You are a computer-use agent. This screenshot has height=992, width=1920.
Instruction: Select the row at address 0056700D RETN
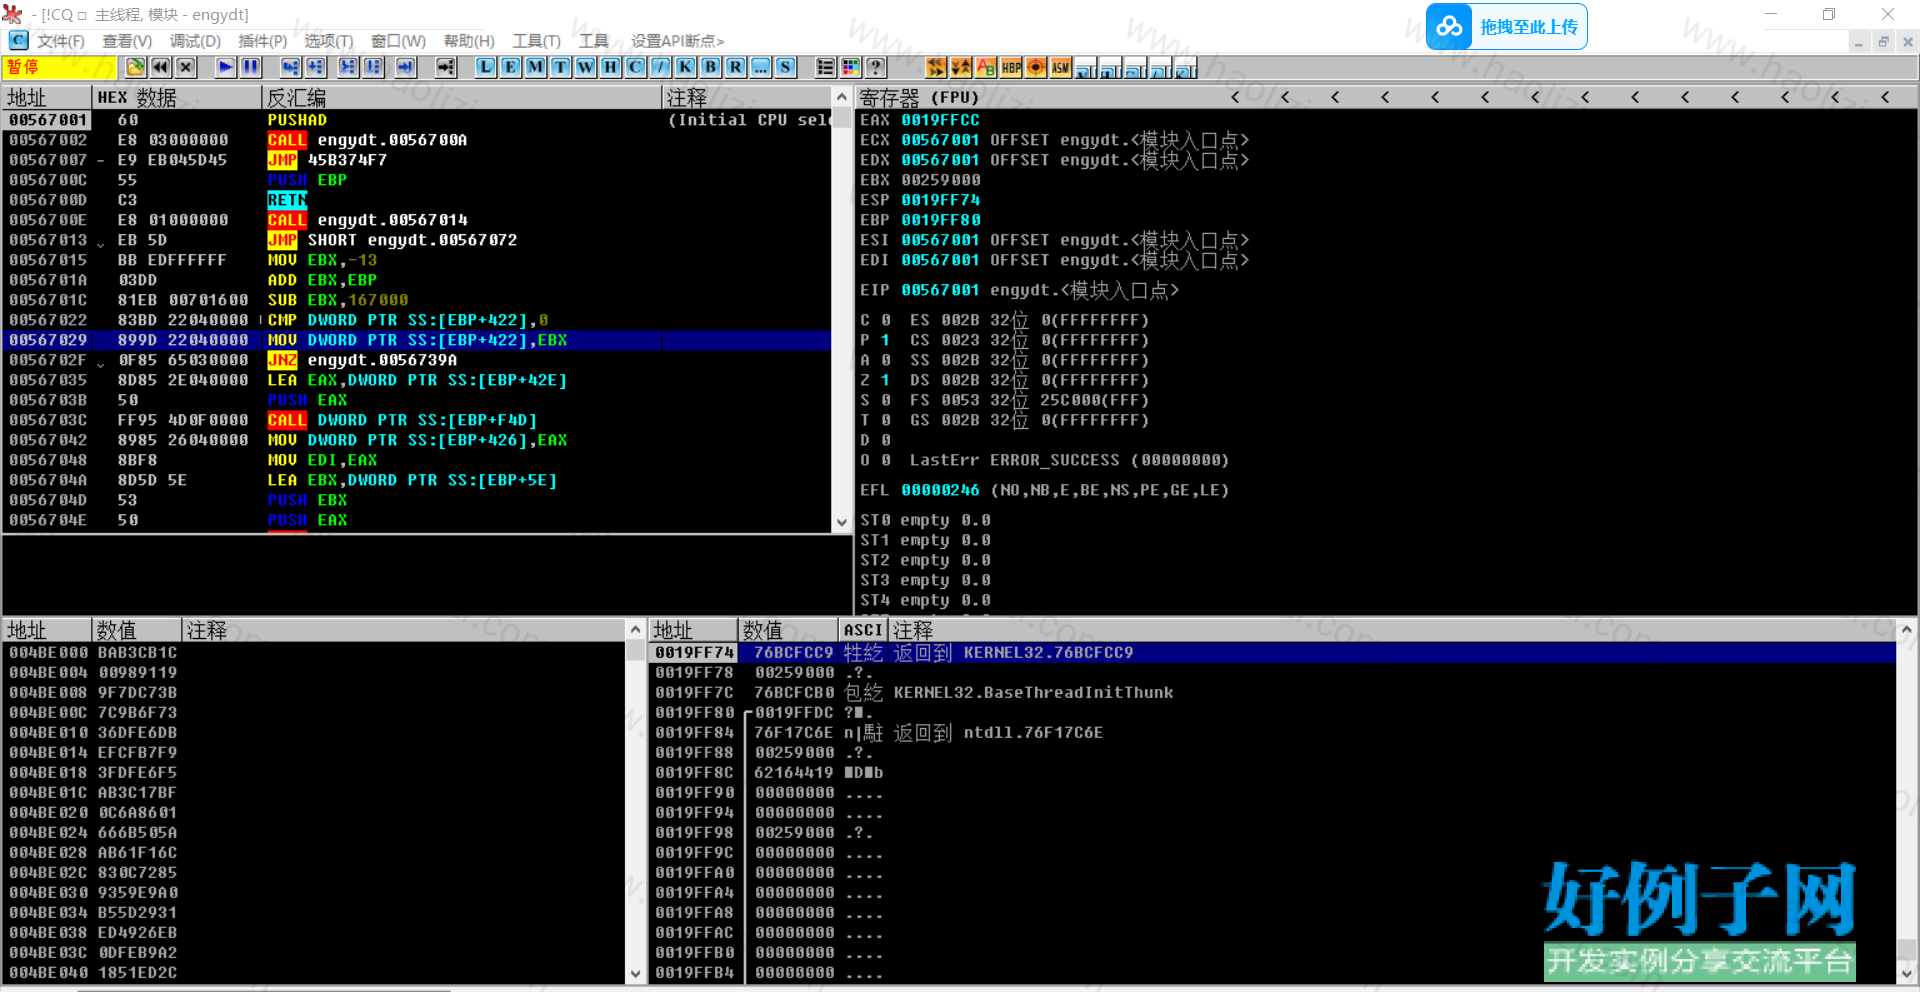(x=417, y=200)
